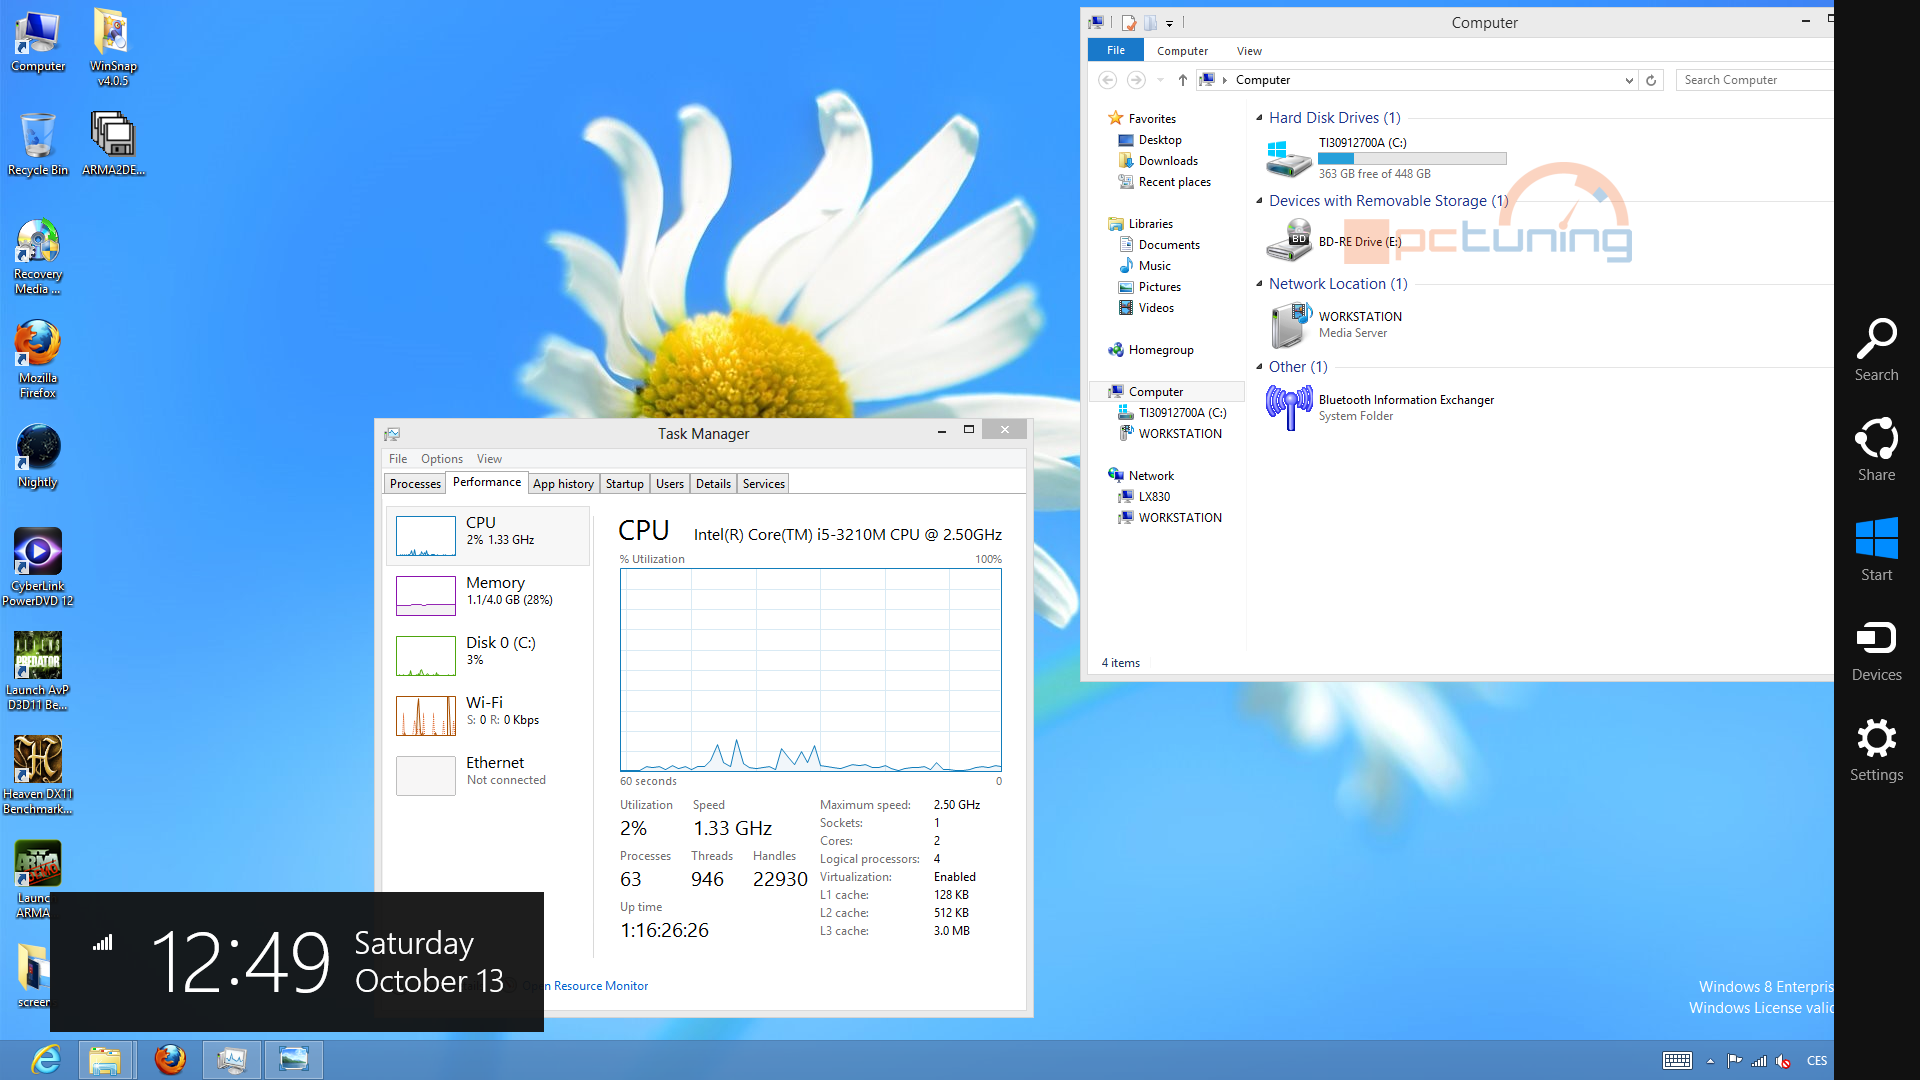Screen dimensions: 1920x1080
Task: Switch to the Startup tab
Action: coord(624,483)
